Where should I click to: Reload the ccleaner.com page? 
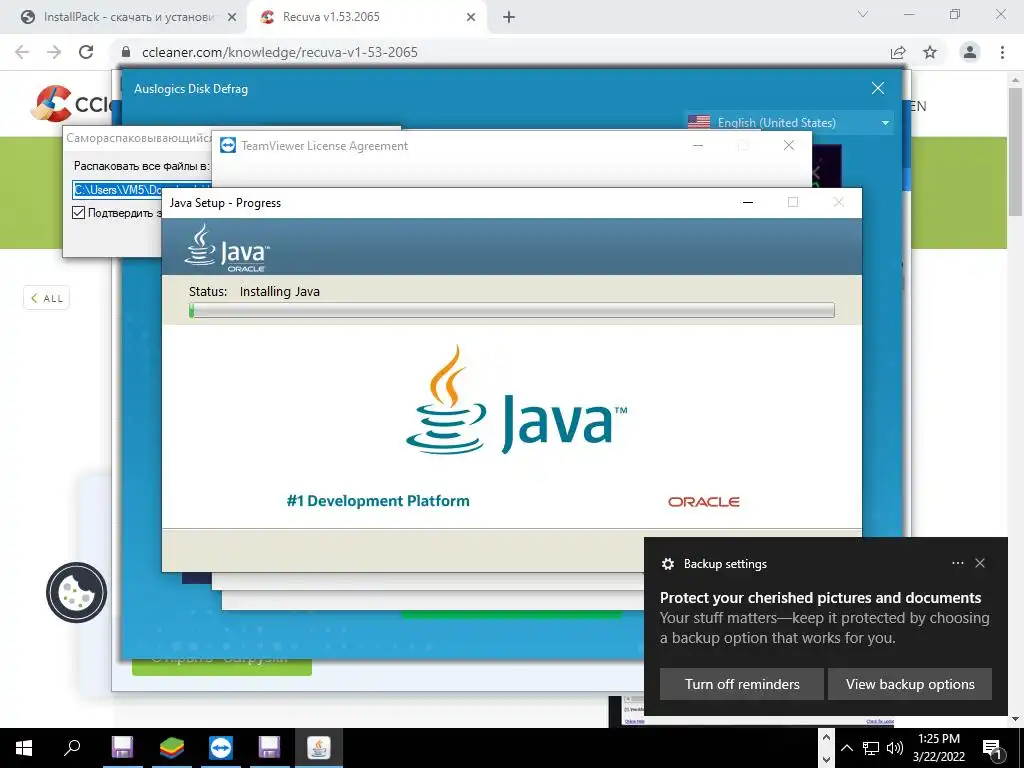click(86, 52)
